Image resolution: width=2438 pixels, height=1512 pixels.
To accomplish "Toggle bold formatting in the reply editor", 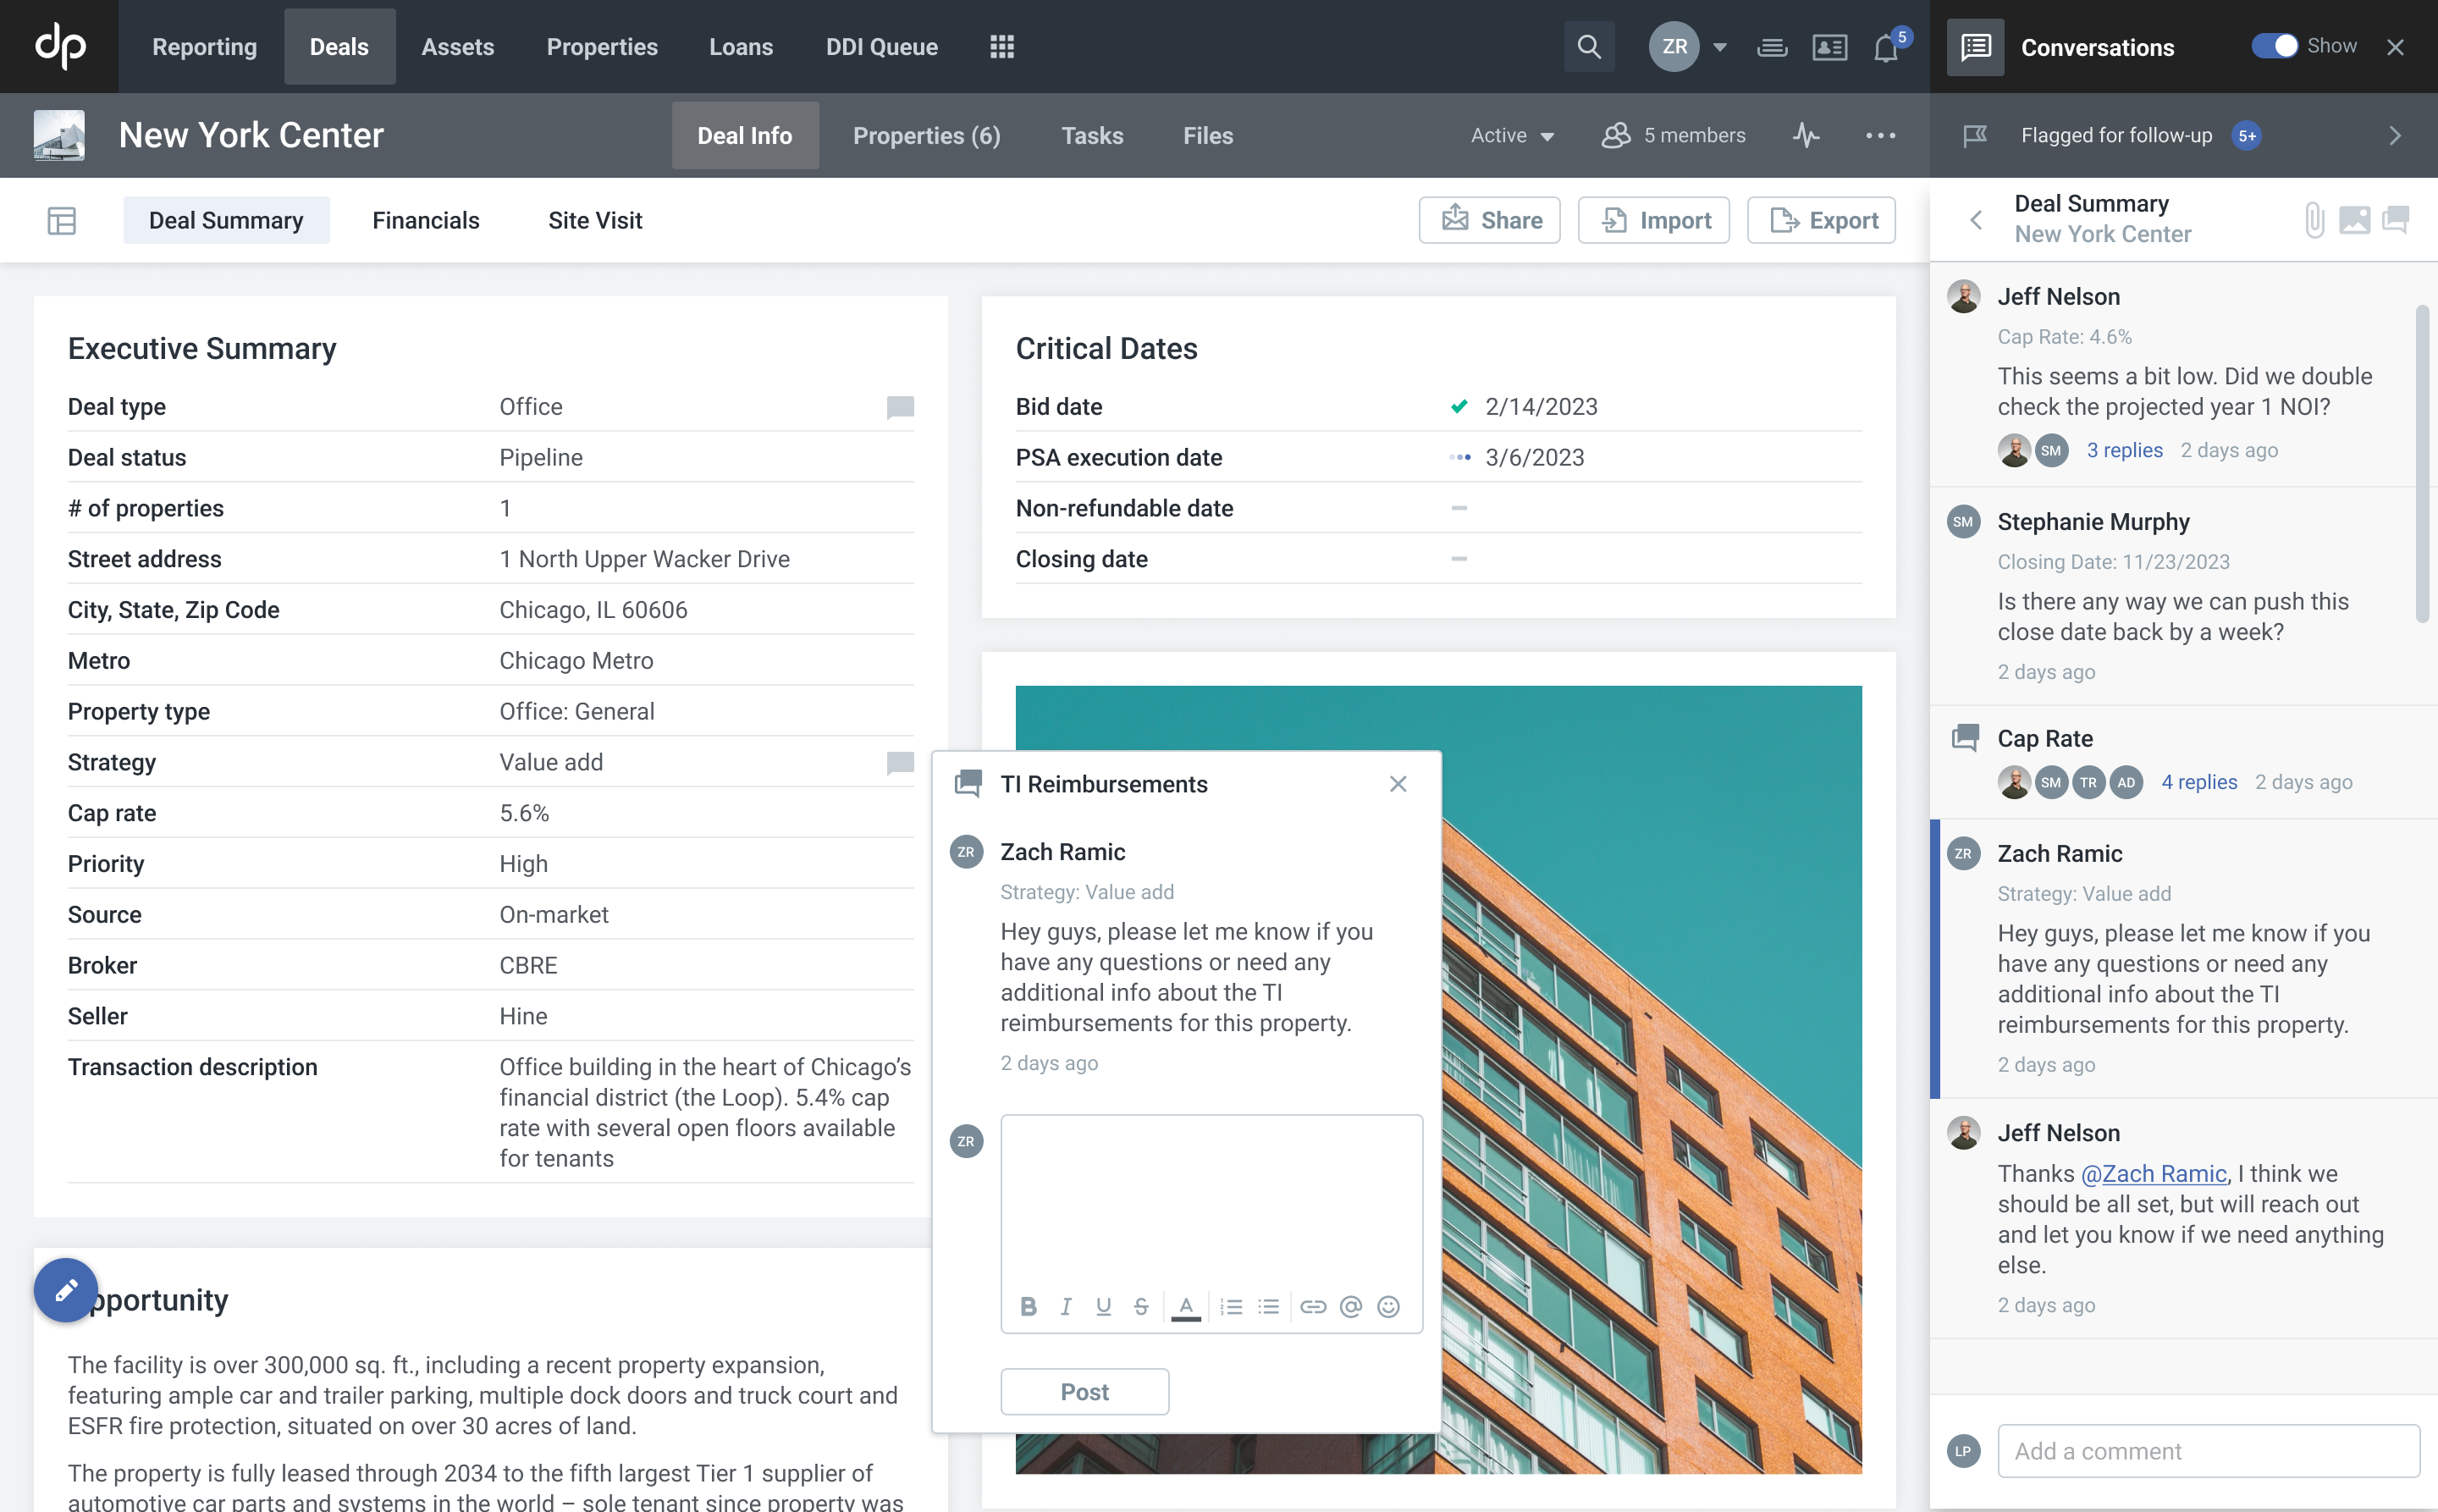I will [1028, 1307].
